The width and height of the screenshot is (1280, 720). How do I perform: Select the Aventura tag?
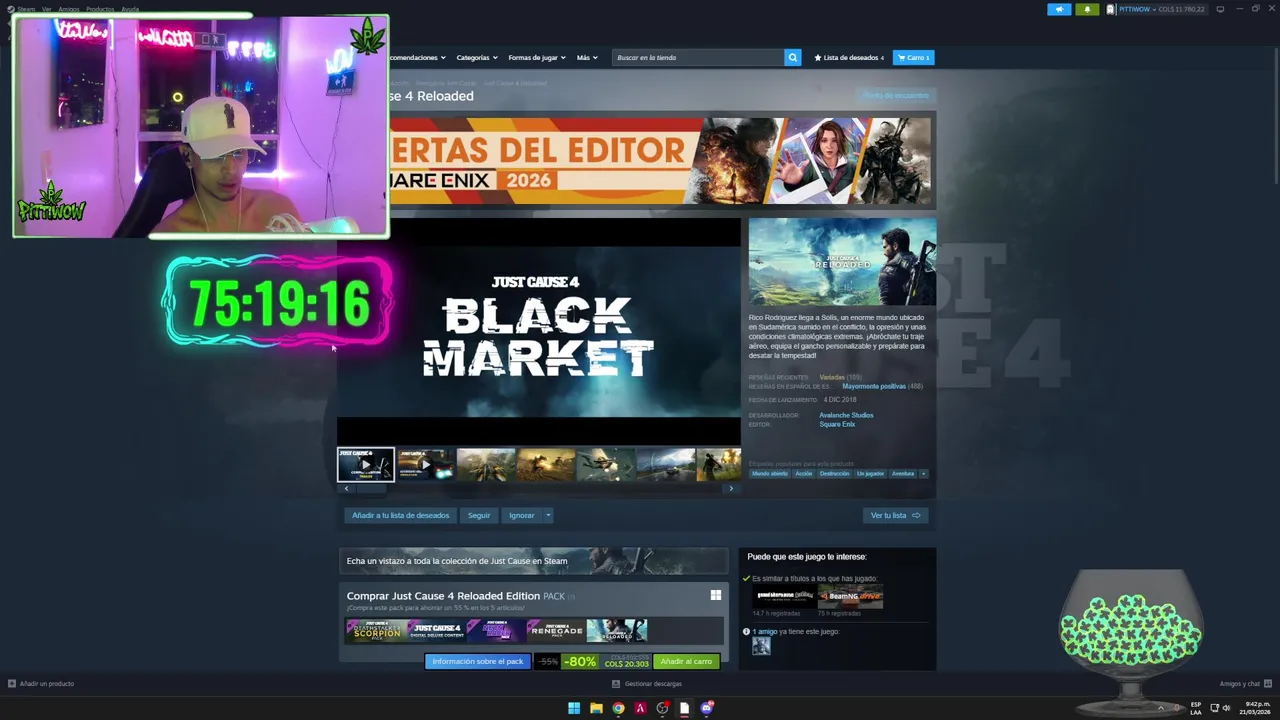pyautogui.click(x=903, y=473)
